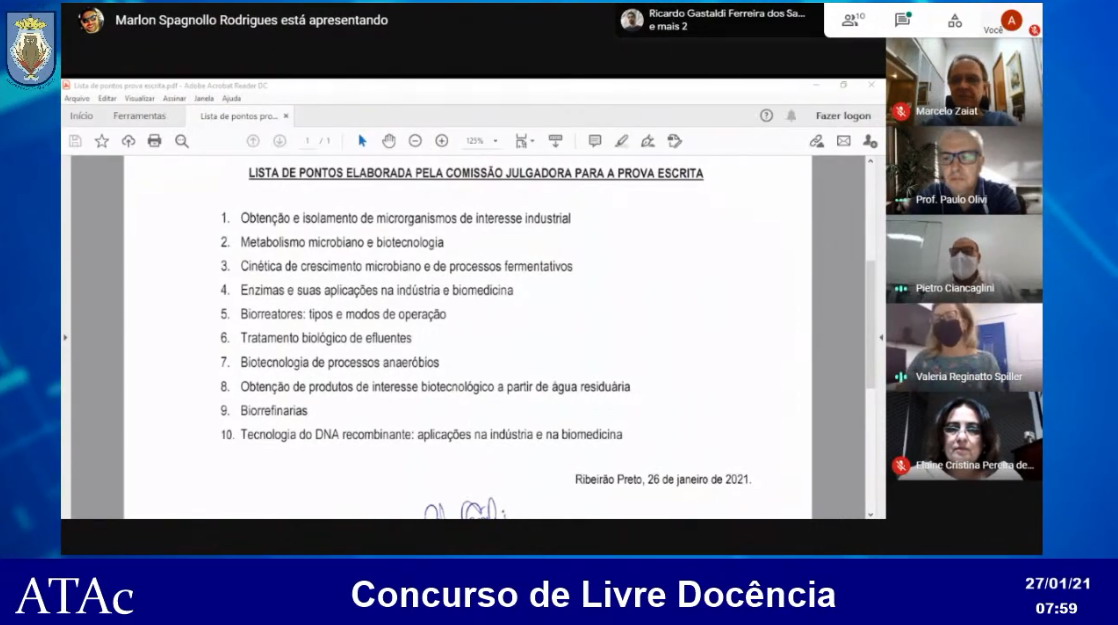Bookmark the document with the star icon
The width and height of the screenshot is (1118, 625).
coord(102,141)
